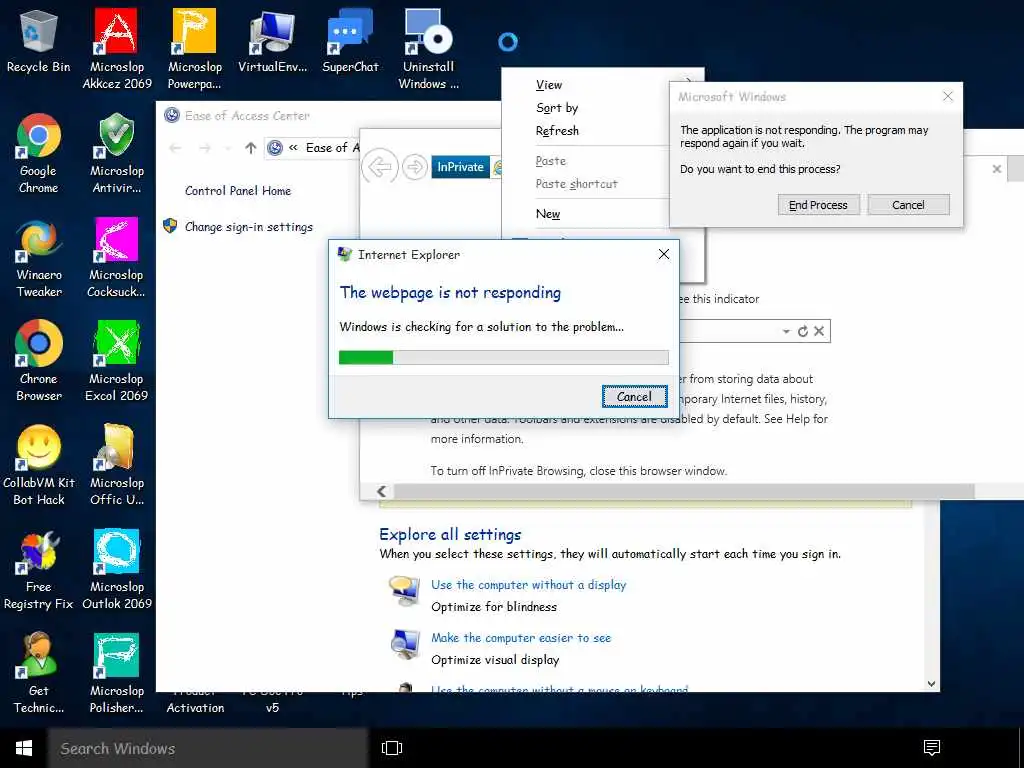Open Microslop Outlok 2069 icon
This screenshot has height=768, width=1024.
(117, 569)
